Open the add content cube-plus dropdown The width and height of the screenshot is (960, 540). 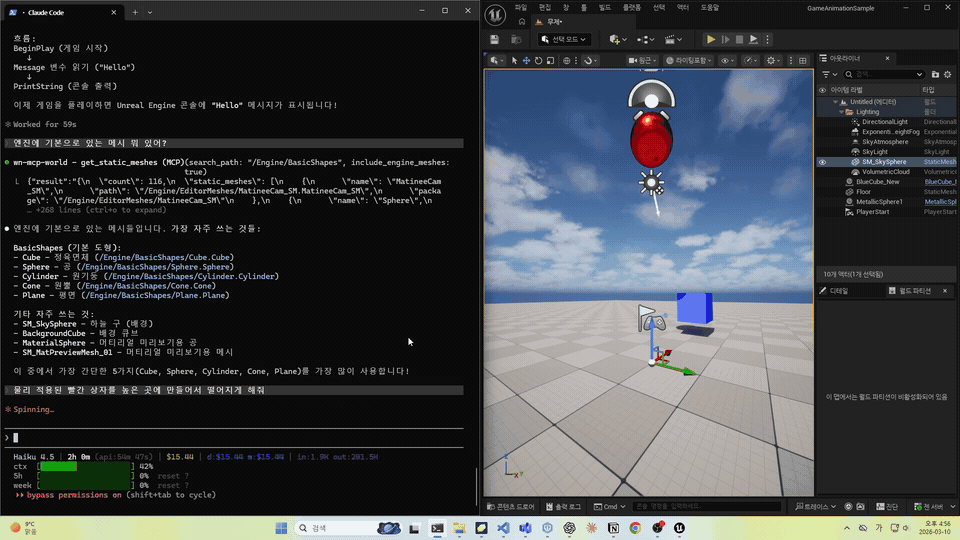click(x=618, y=39)
